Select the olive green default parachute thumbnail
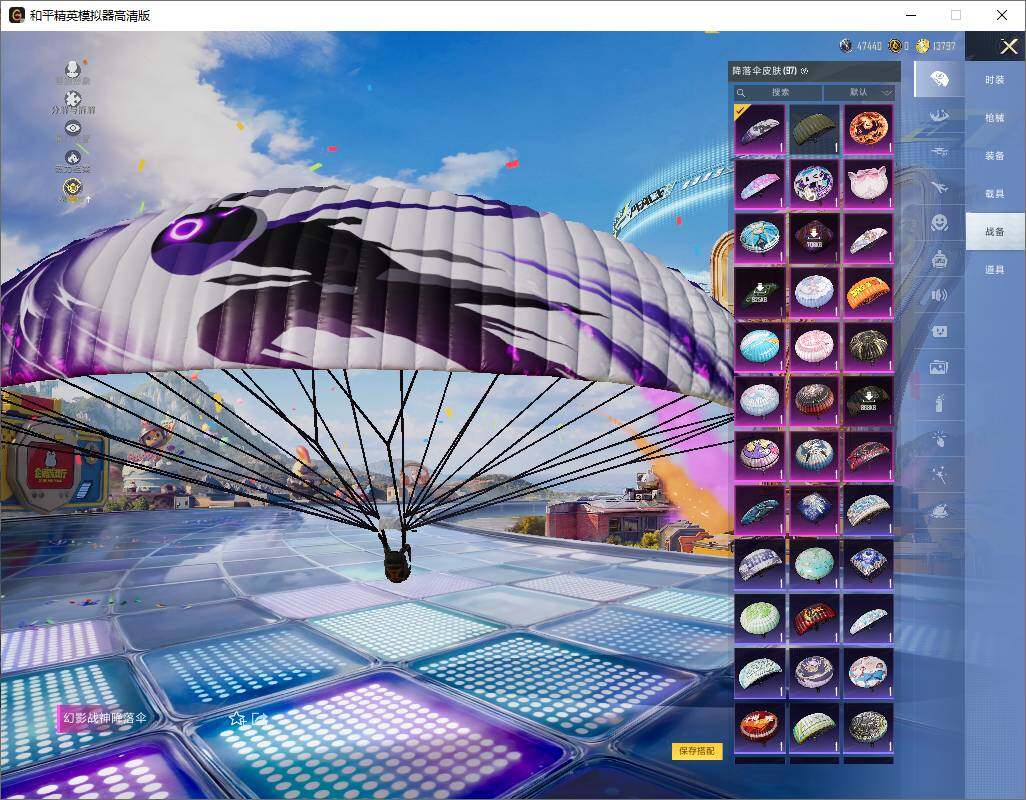Viewport: 1026px width, 800px height. click(814, 130)
